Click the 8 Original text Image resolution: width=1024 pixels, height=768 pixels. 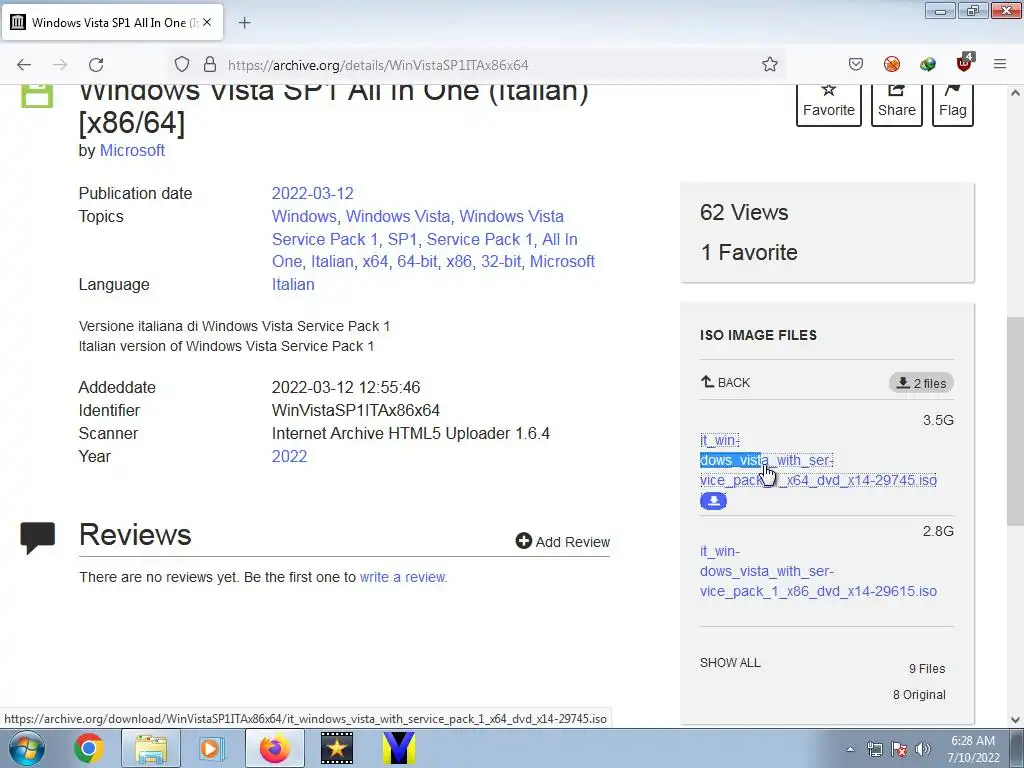pos(919,695)
